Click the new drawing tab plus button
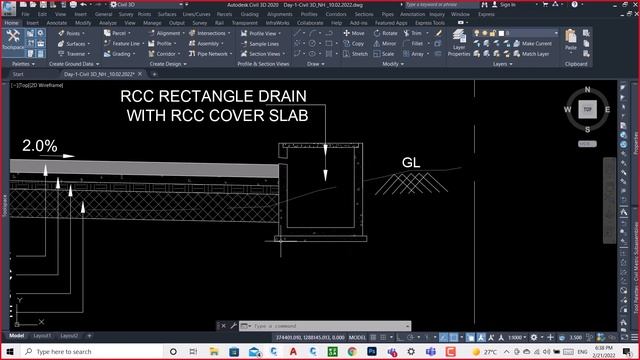This screenshot has width=640, height=360. 154,74
